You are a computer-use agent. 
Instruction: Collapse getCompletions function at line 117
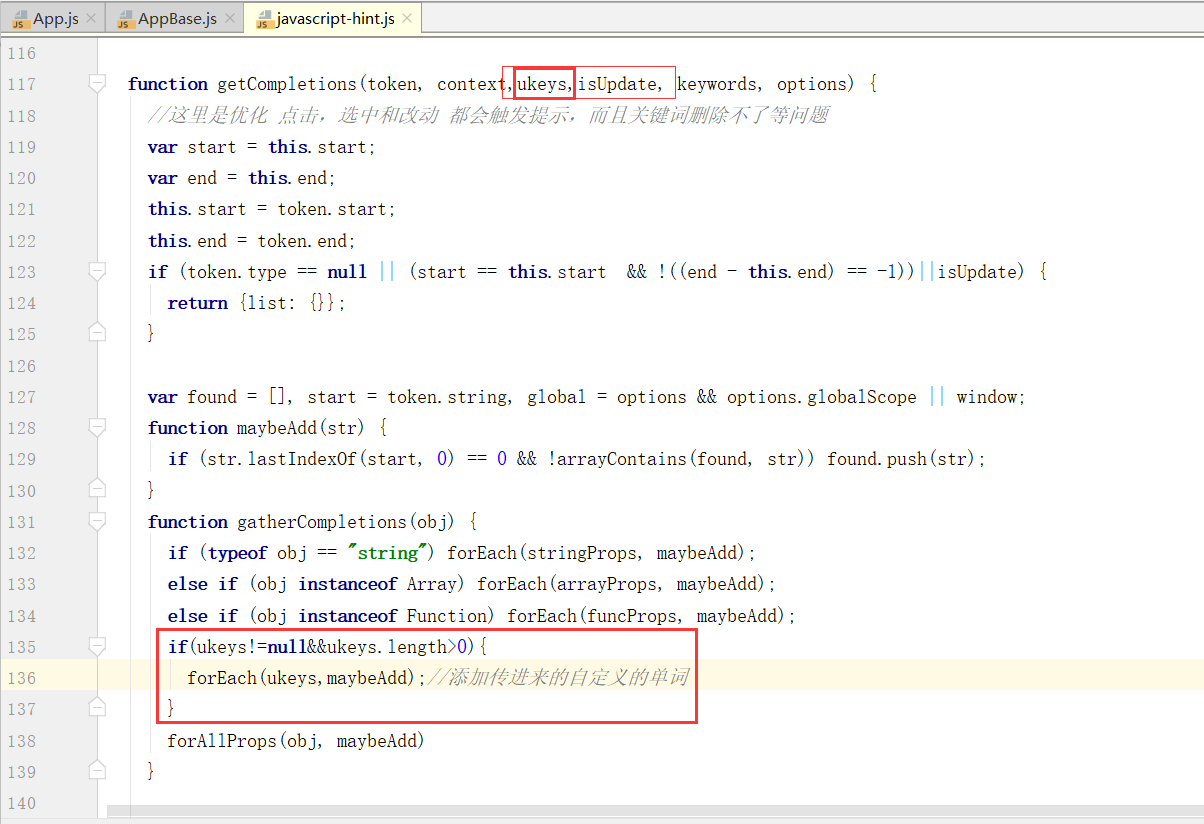coord(97,84)
